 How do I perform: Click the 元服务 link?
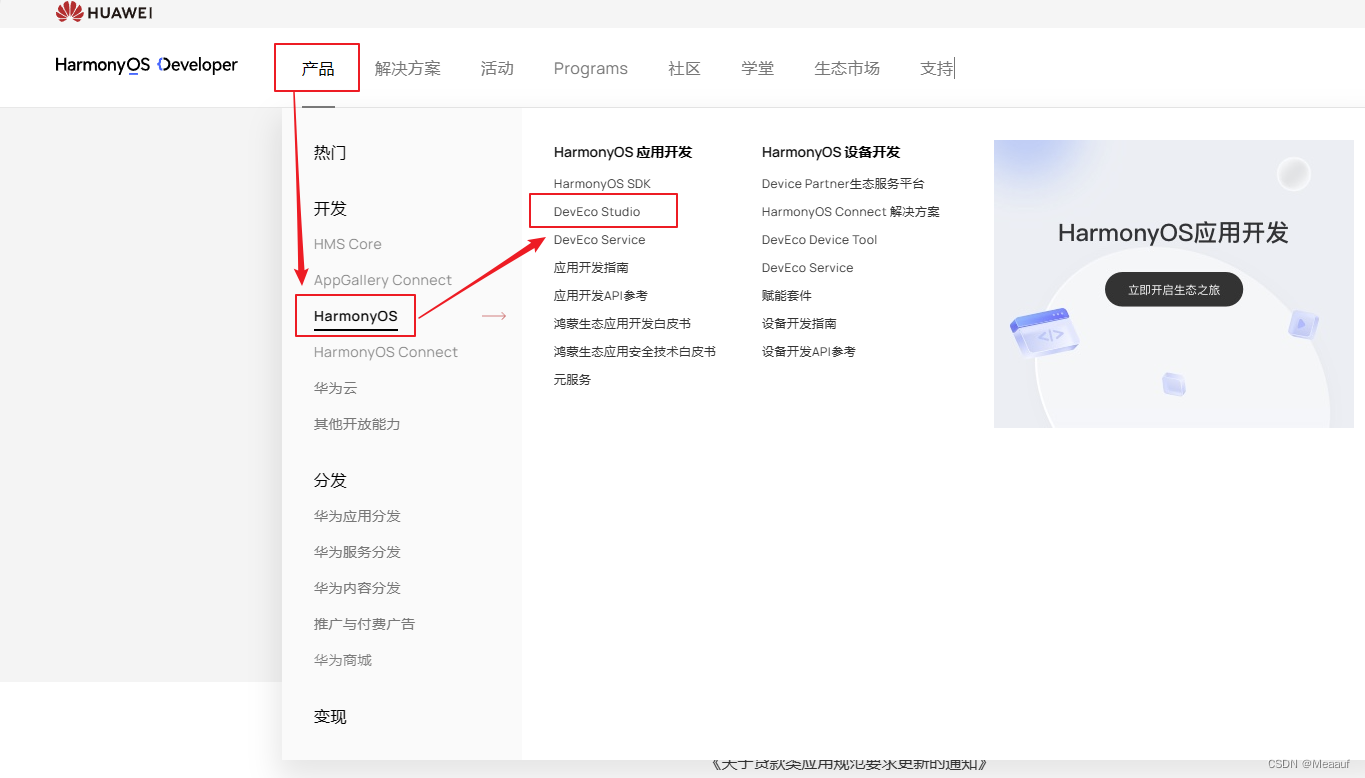[571, 379]
